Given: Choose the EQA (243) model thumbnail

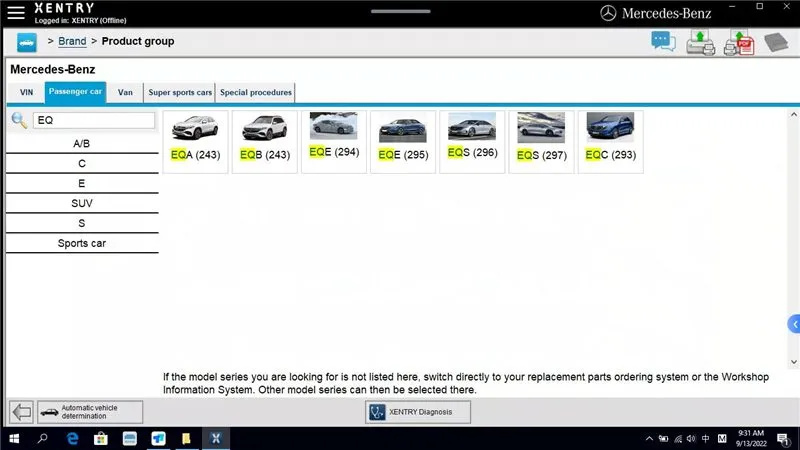Looking at the screenshot, I should tap(195, 142).
